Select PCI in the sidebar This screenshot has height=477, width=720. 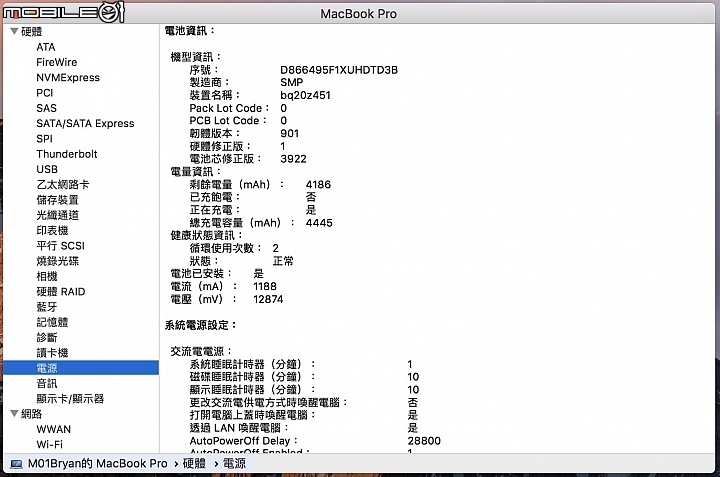45,93
